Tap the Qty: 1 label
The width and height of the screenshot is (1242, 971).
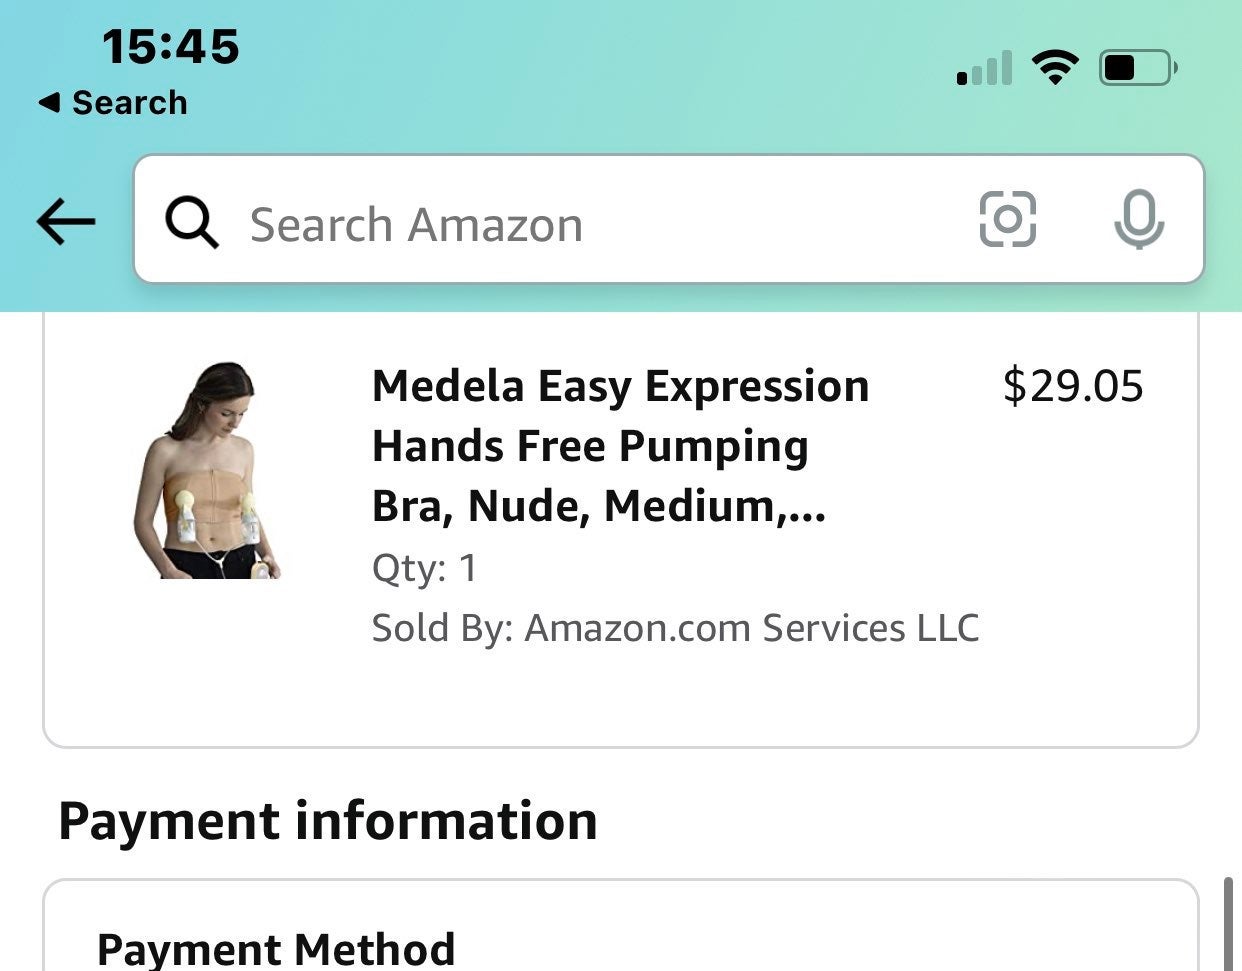coord(425,568)
